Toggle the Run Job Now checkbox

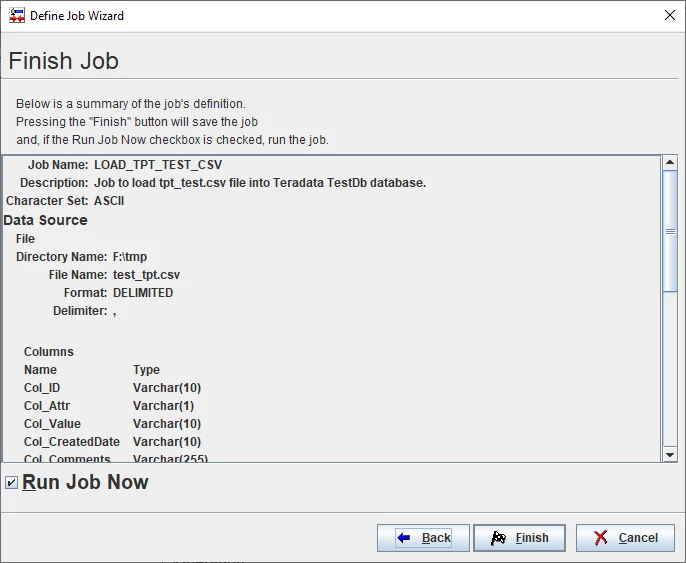click(x=11, y=483)
